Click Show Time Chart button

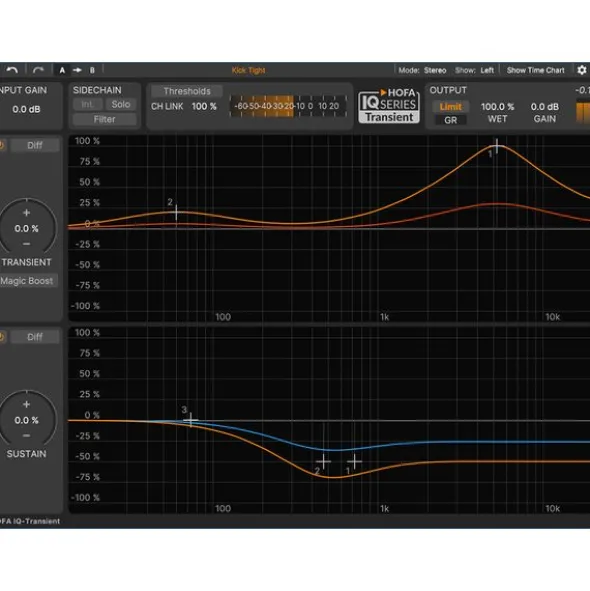click(x=535, y=70)
